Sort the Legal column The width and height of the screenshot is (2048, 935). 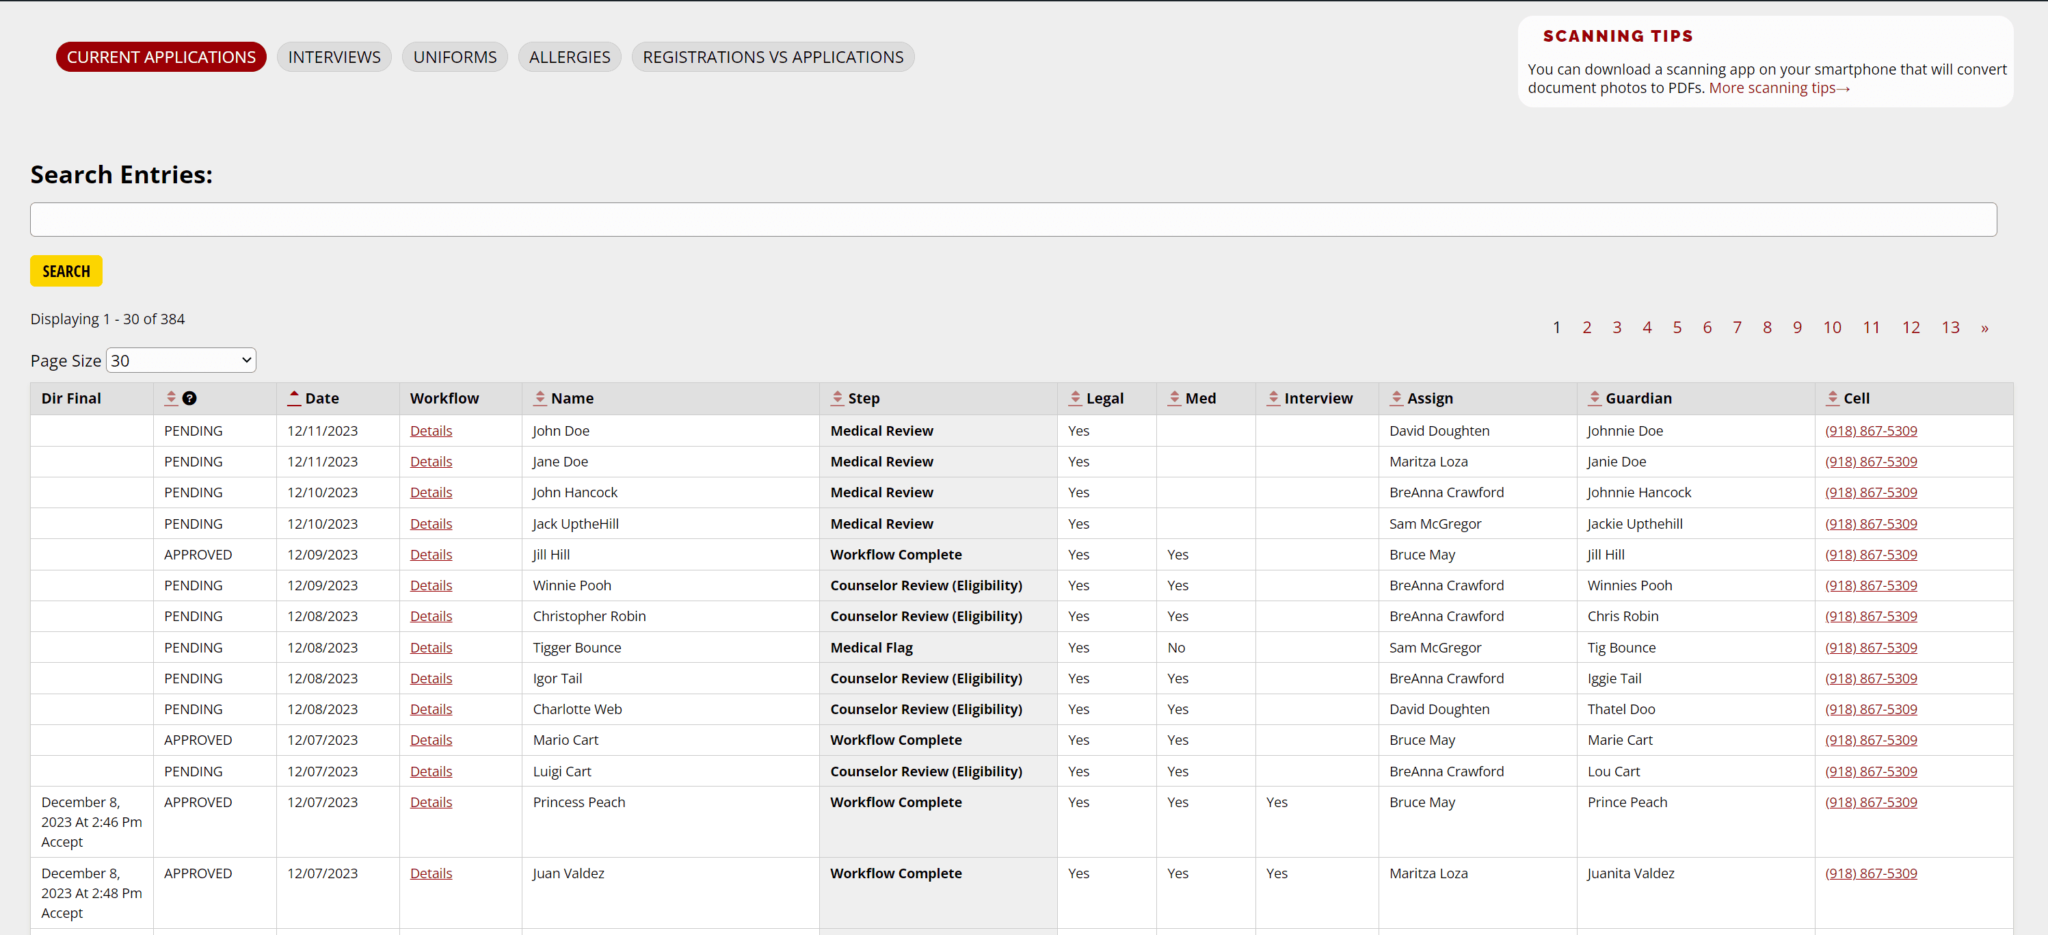pyautogui.click(x=1075, y=398)
